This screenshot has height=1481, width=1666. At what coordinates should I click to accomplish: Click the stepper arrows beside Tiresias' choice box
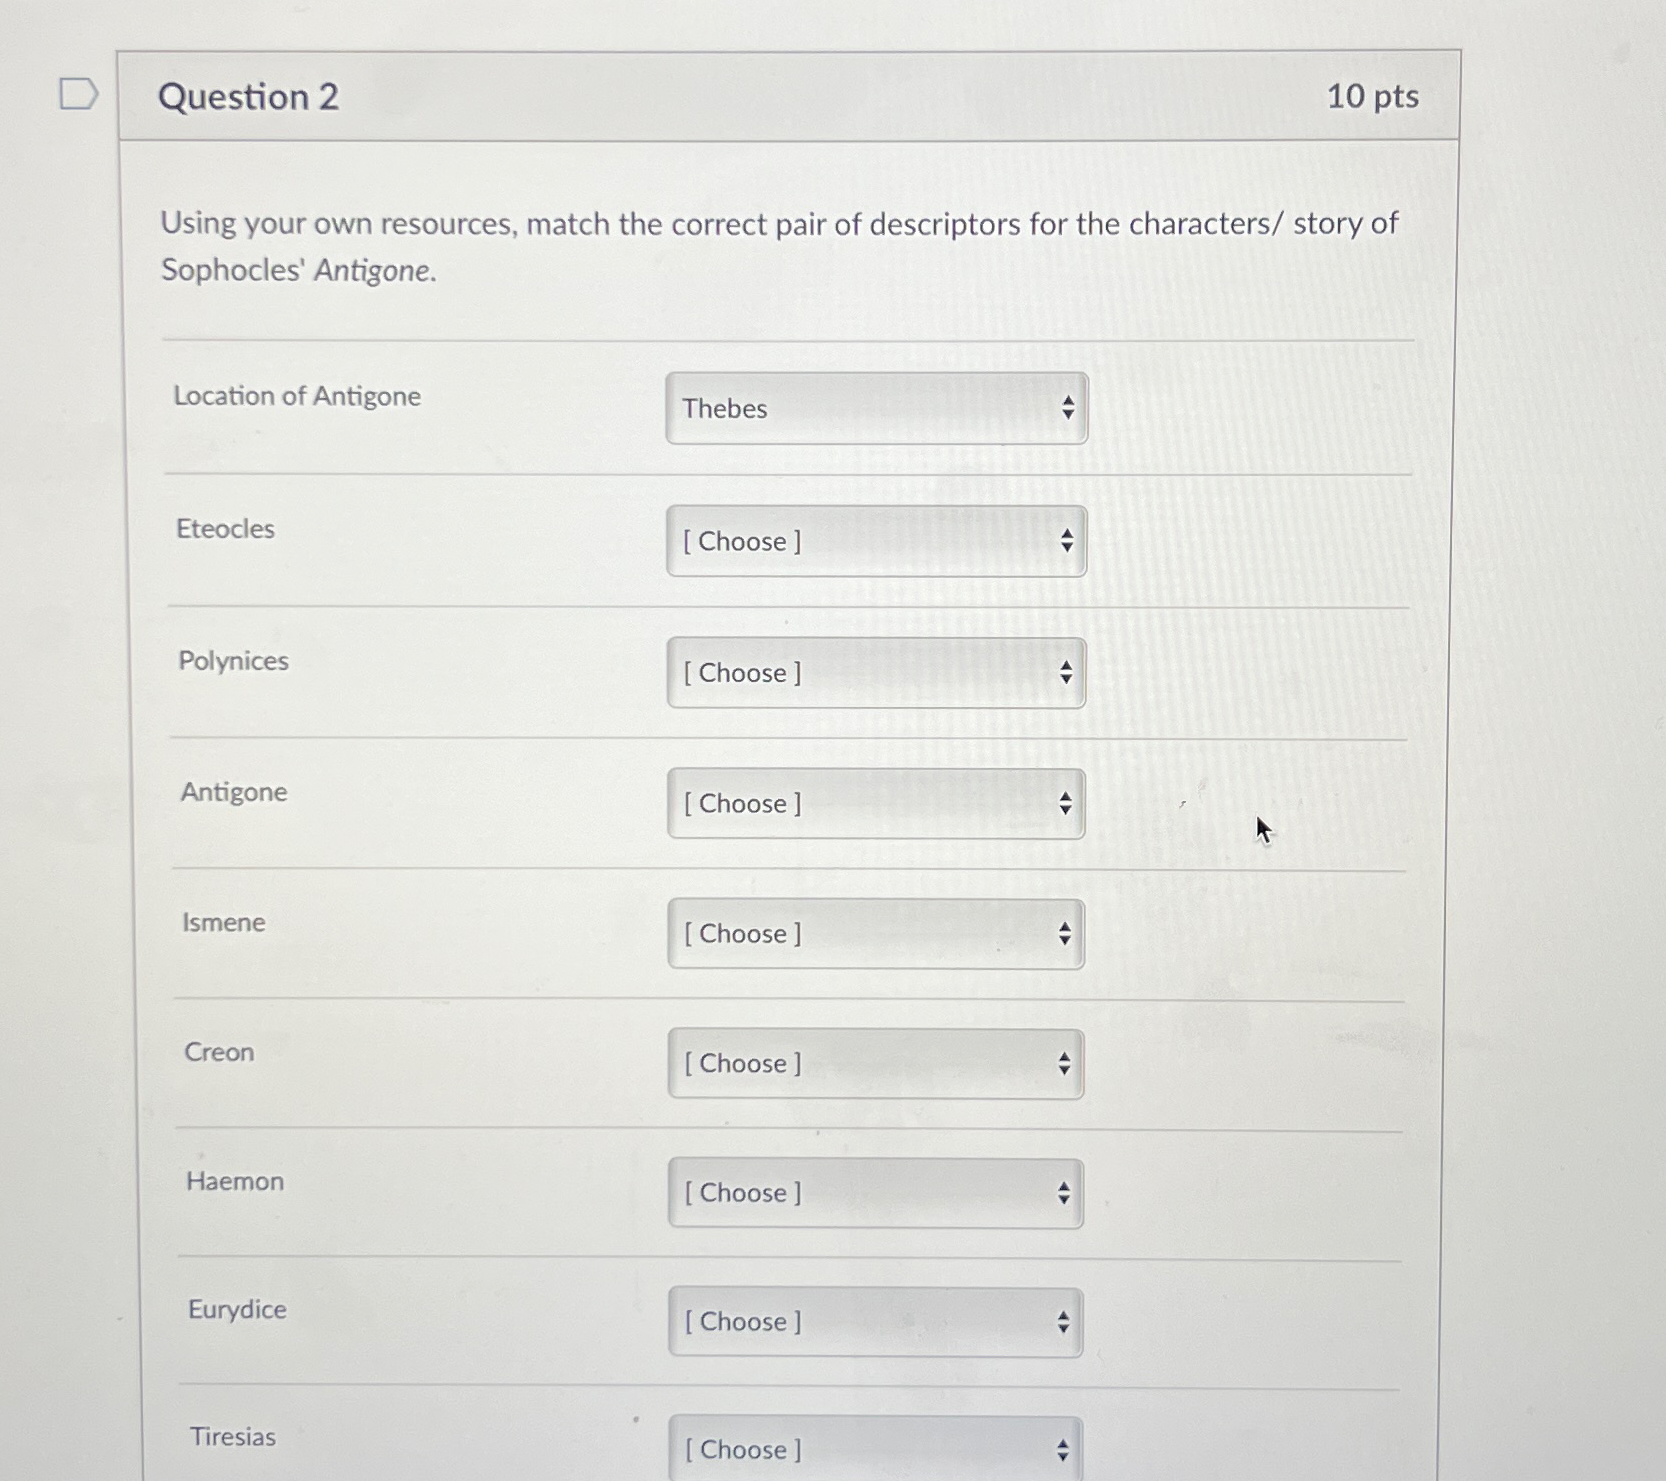pyautogui.click(x=1062, y=1447)
